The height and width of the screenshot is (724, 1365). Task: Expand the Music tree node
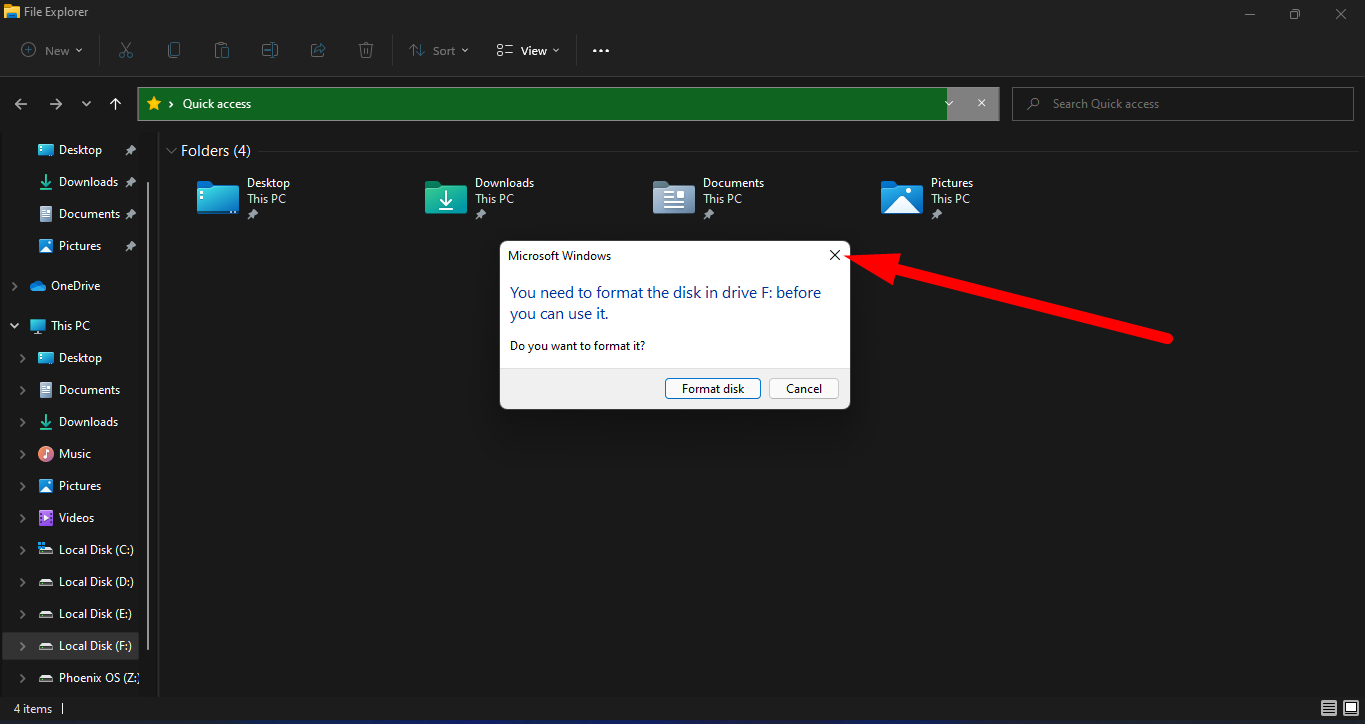[x=23, y=454]
